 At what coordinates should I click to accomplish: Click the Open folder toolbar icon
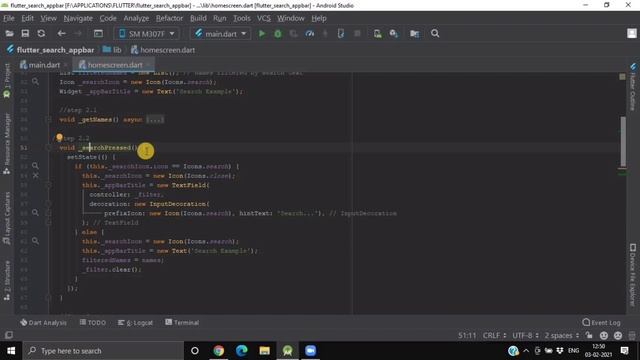9,33
